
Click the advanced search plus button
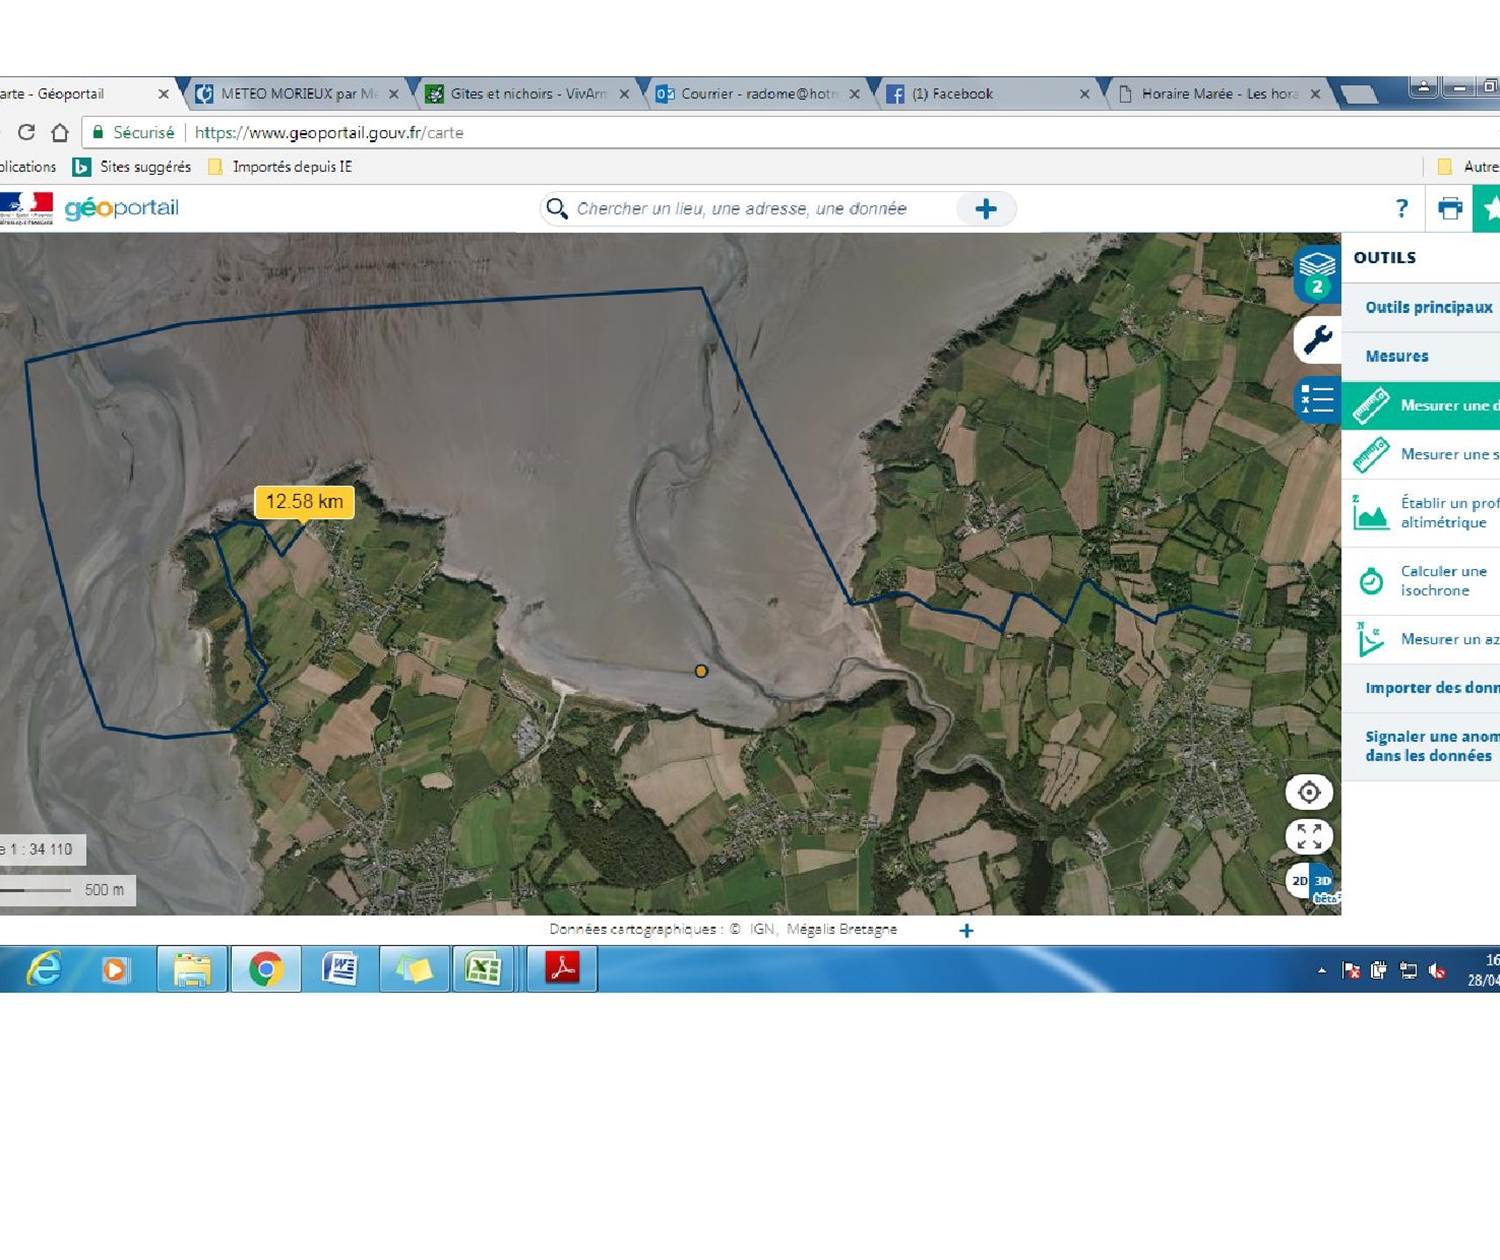(985, 209)
